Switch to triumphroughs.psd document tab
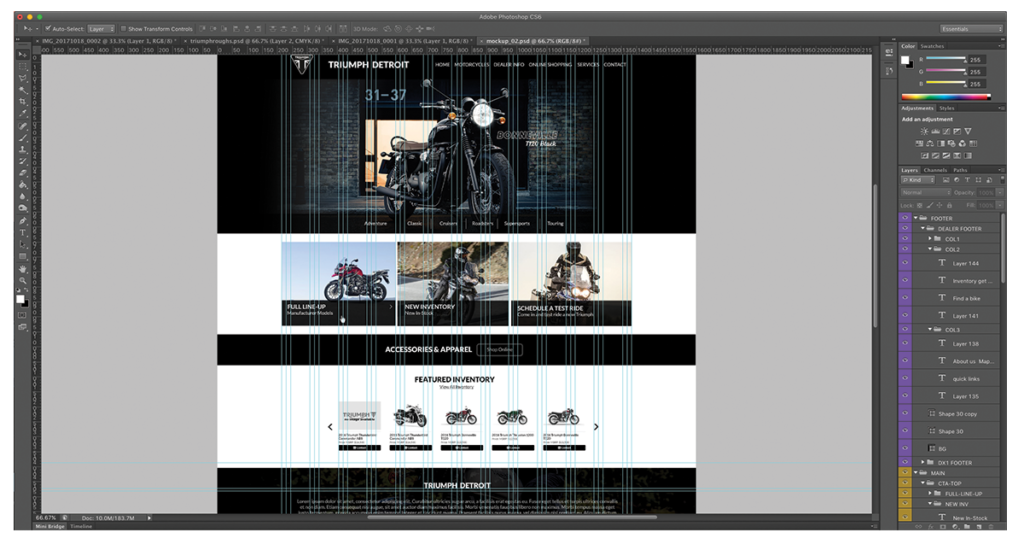 coord(256,41)
